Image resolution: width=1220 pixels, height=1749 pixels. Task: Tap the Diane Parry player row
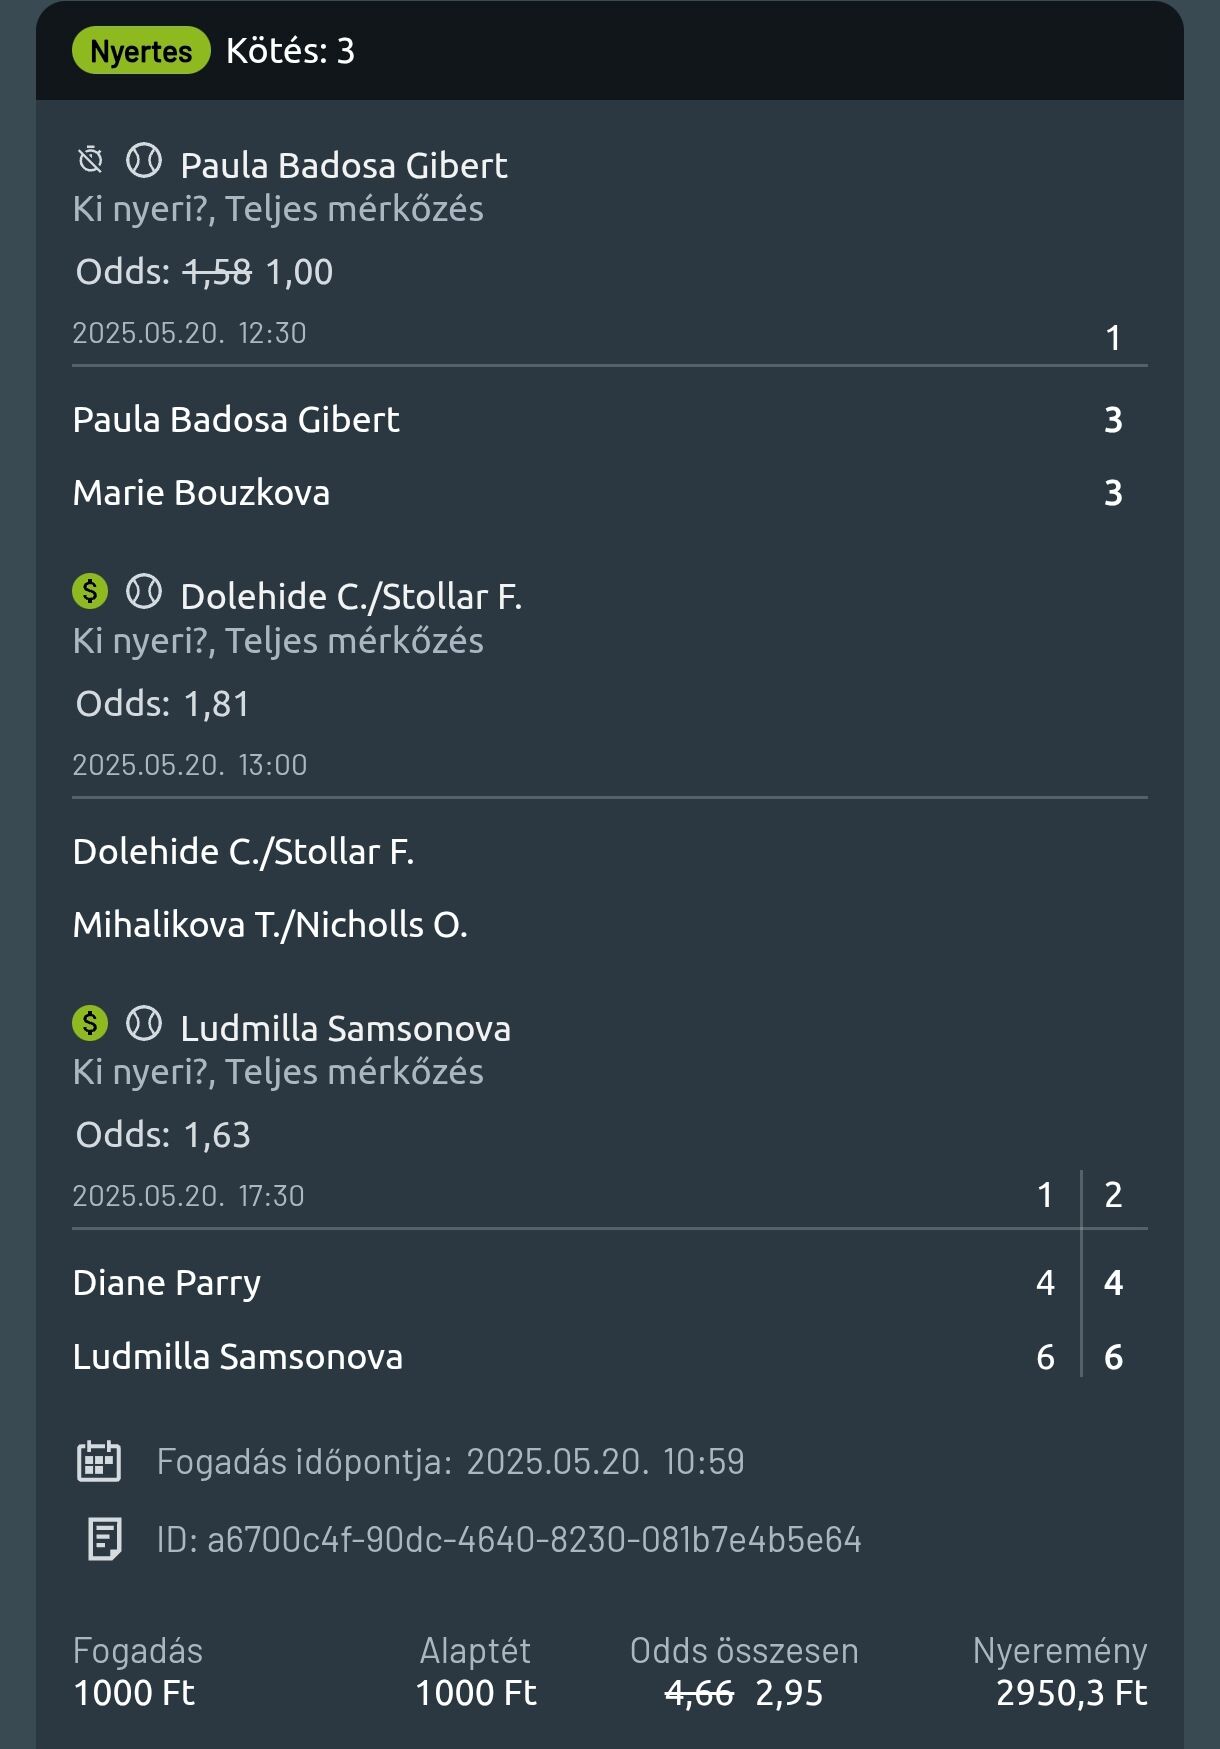click(x=609, y=1283)
